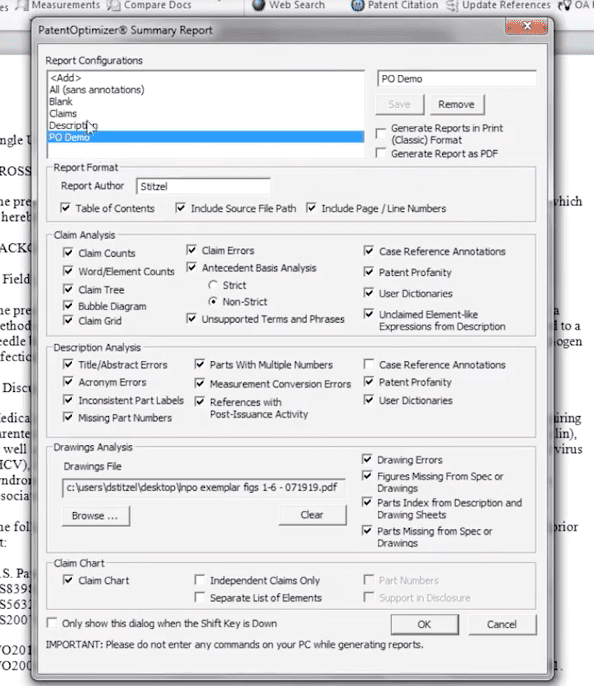Select Non-Strict antecedent basis option
Screen dimensions: 594x686
pyautogui.click(x=213, y=301)
